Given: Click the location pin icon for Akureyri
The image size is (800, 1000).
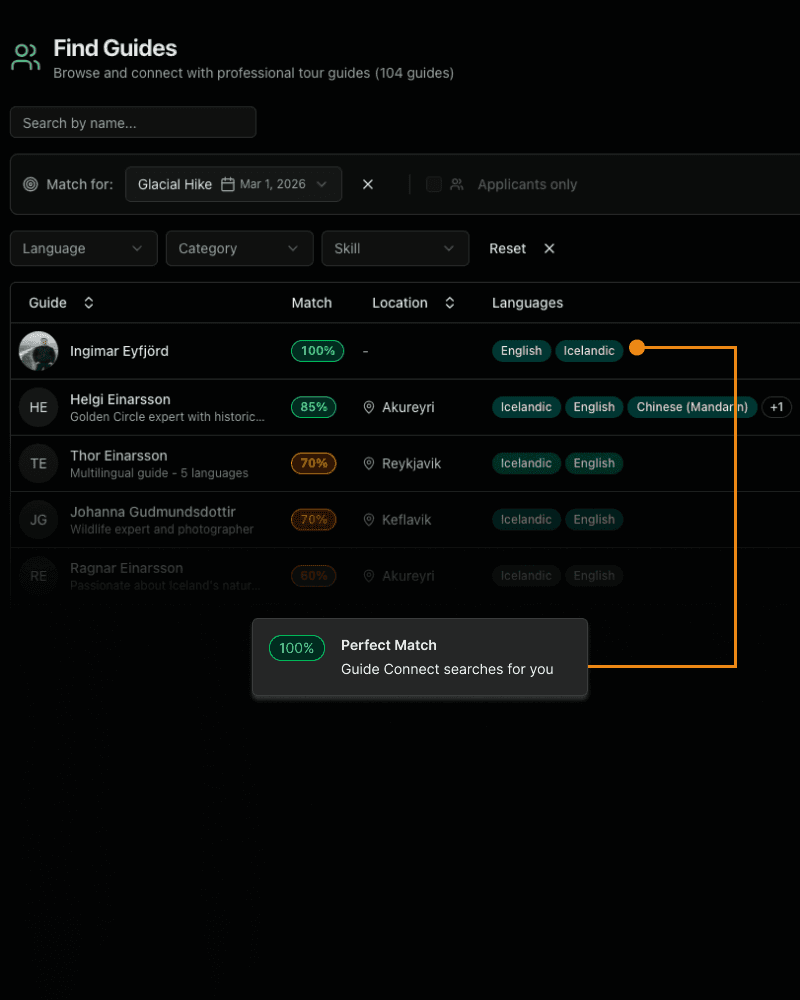Looking at the screenshot, I should 369,407.
